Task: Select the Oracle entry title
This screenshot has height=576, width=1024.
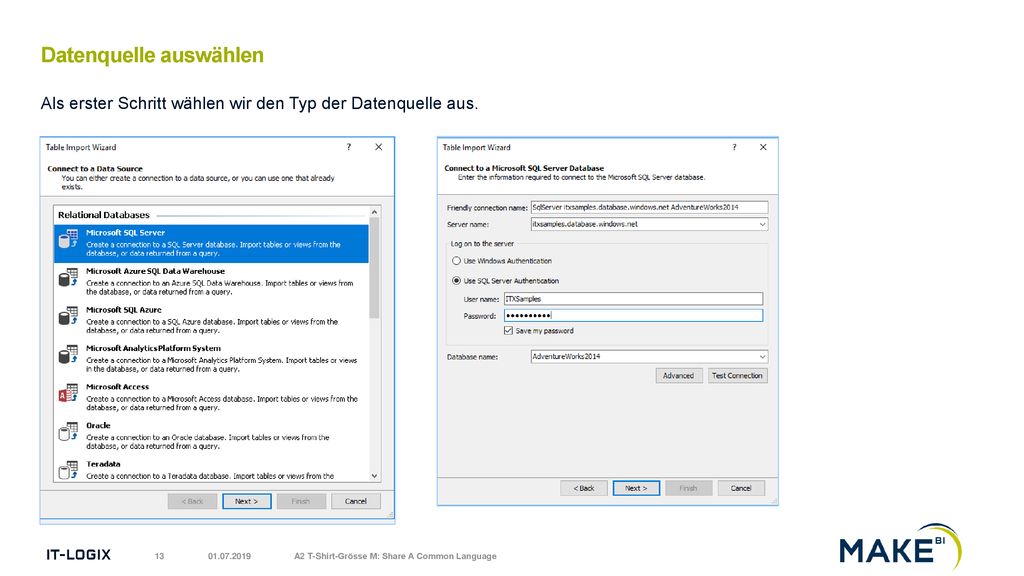Action: [98, 425]
